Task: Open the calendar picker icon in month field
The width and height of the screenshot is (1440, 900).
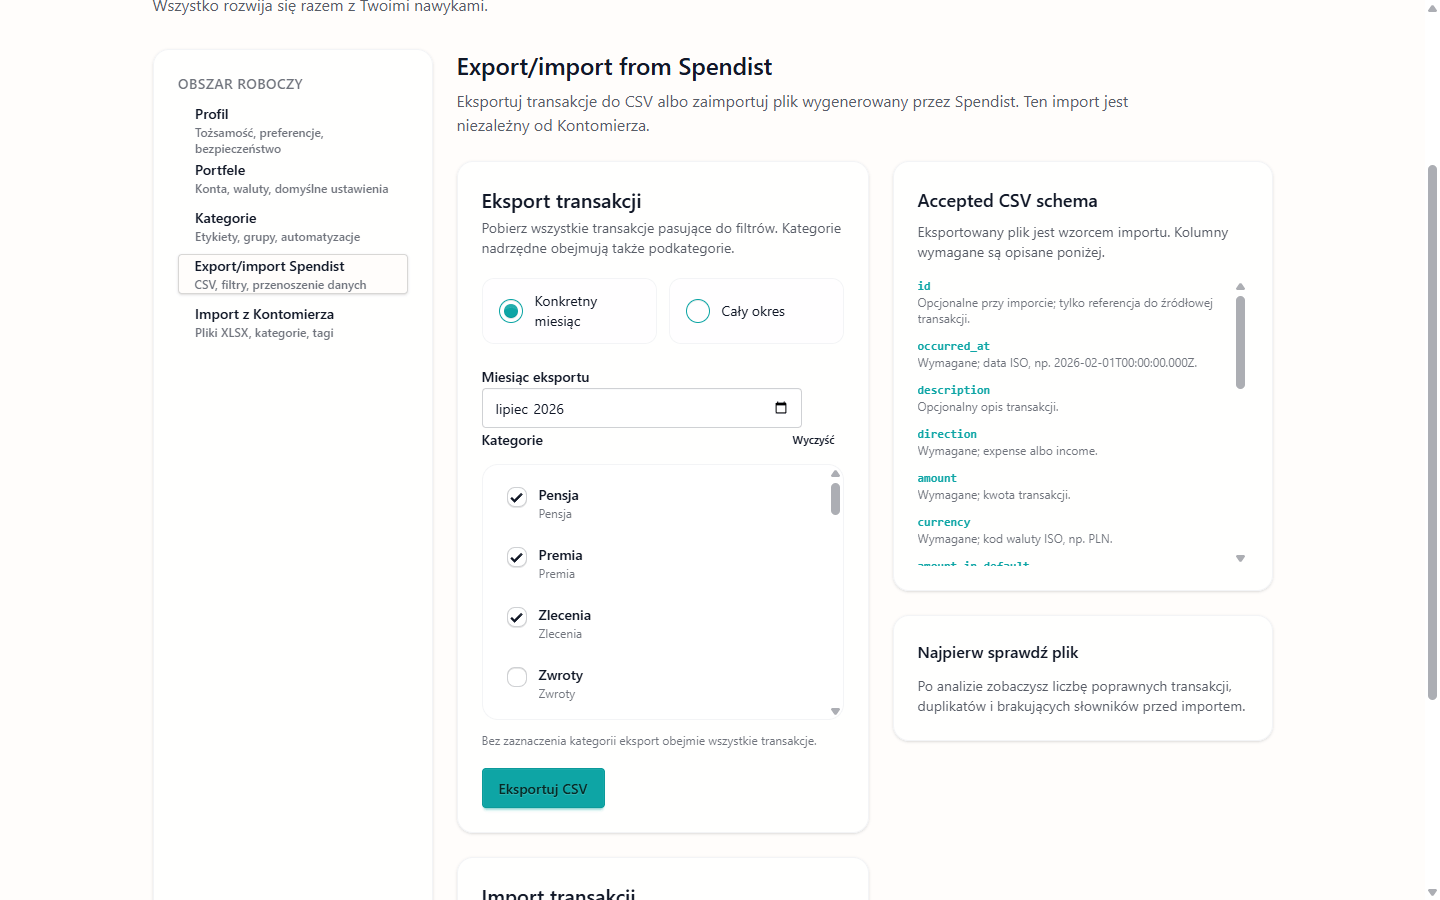Action: [781, 408]
